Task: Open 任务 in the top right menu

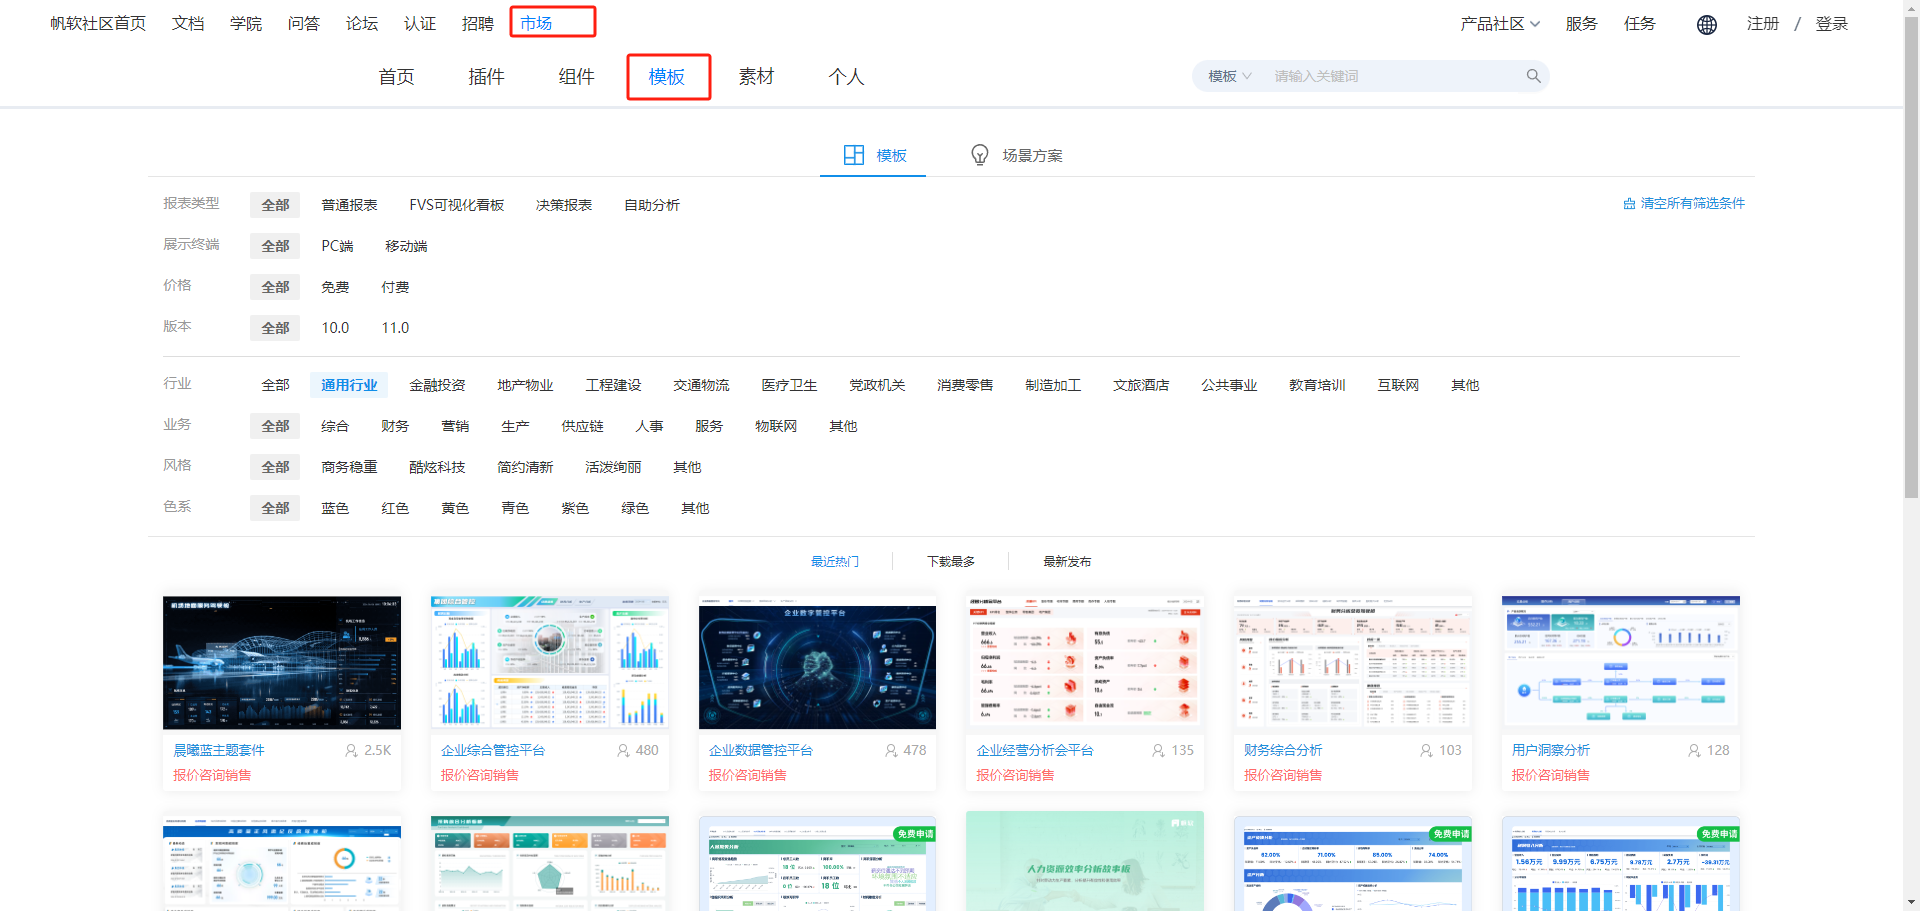Action: tap(1640, 24)
